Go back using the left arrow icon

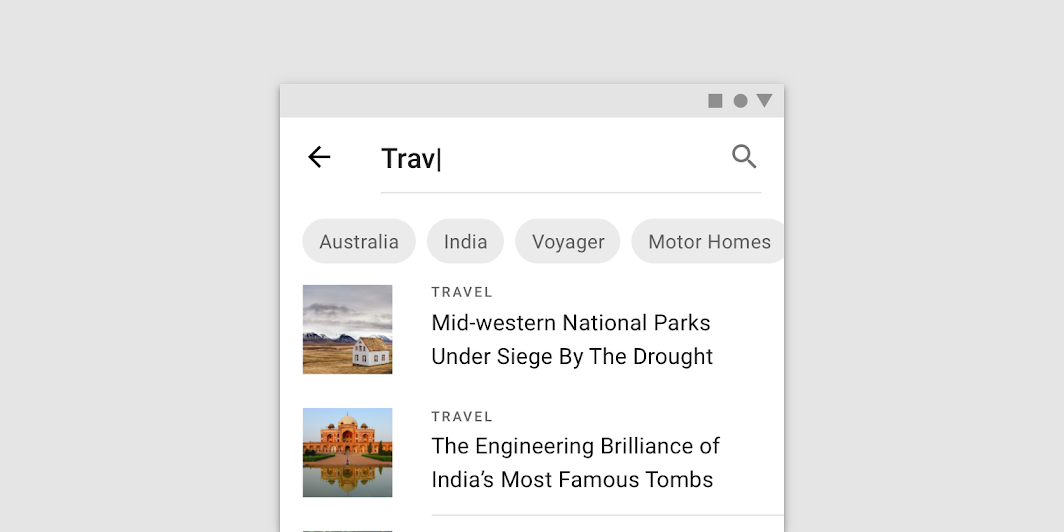(x=319, y=157)
